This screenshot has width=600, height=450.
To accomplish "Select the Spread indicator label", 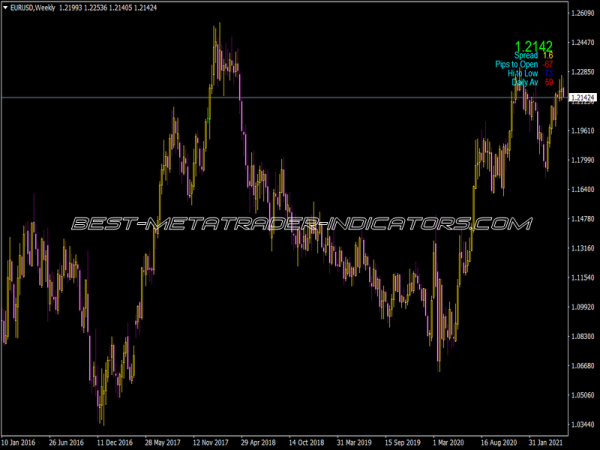I will [526, 56].
